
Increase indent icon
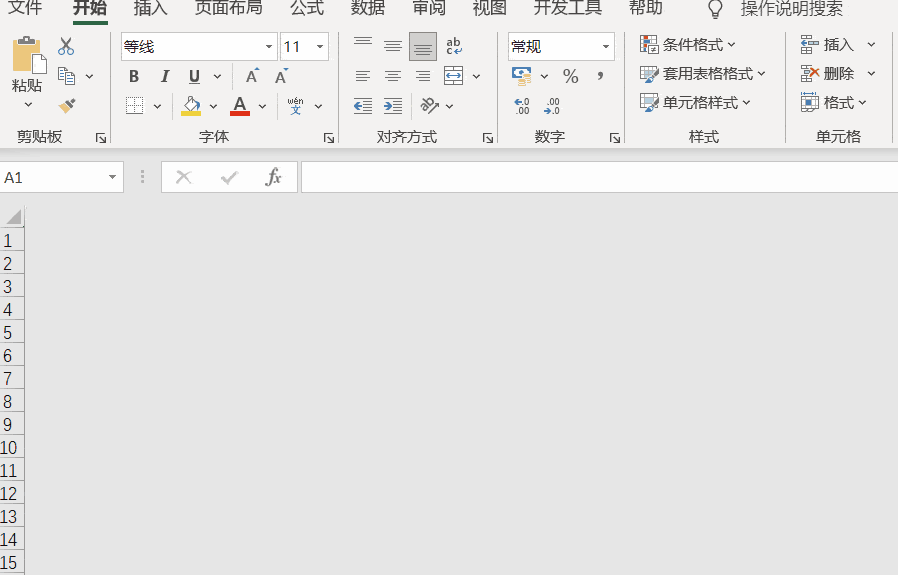393,105
